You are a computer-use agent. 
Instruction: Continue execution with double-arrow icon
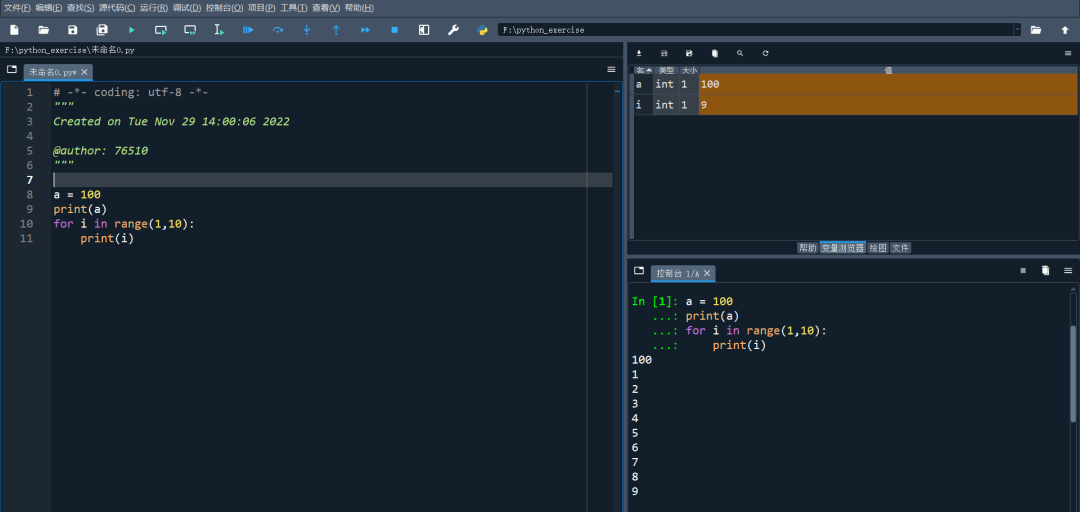[x=366, y=30]
